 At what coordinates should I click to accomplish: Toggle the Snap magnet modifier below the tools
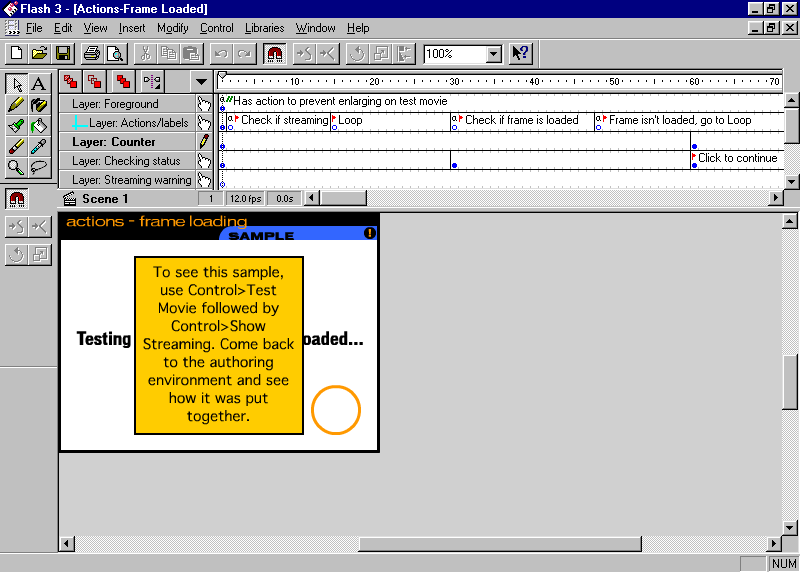pos(17,199)
